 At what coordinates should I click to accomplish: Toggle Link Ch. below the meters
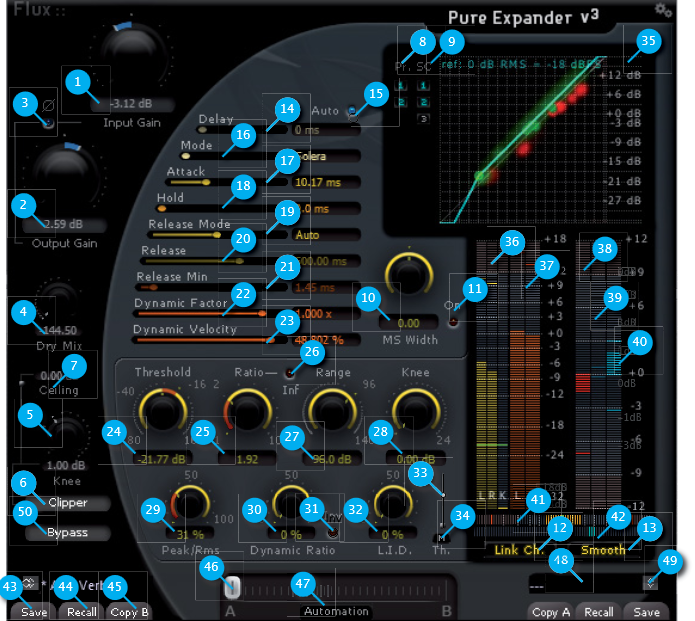pyautogui.click(x=518, y=550)
